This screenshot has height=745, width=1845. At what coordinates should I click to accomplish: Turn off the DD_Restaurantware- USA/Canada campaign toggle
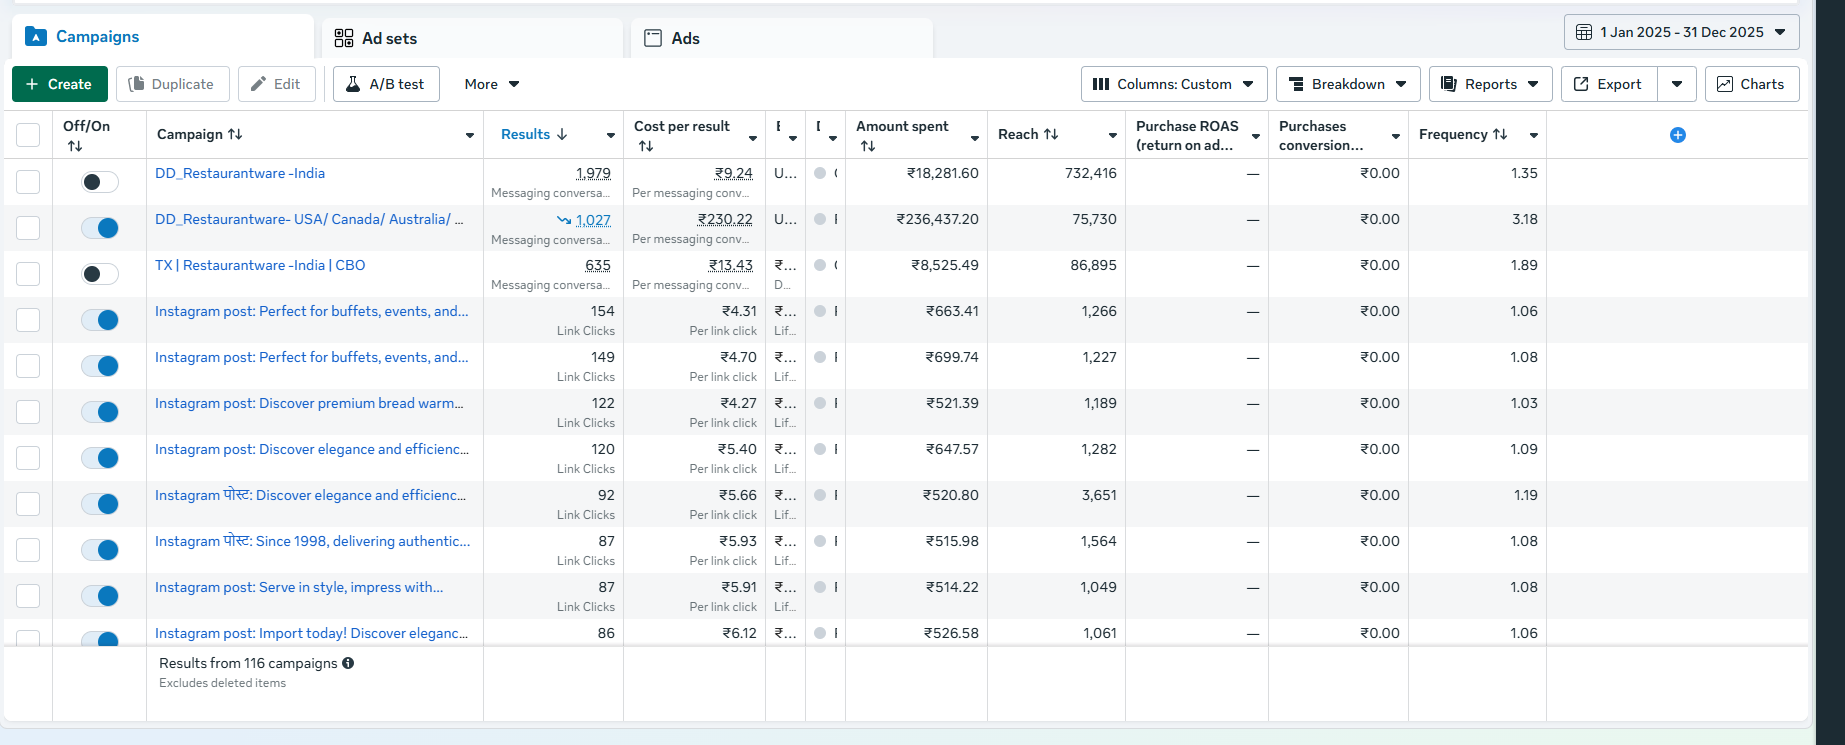click(x=100, y=228)
